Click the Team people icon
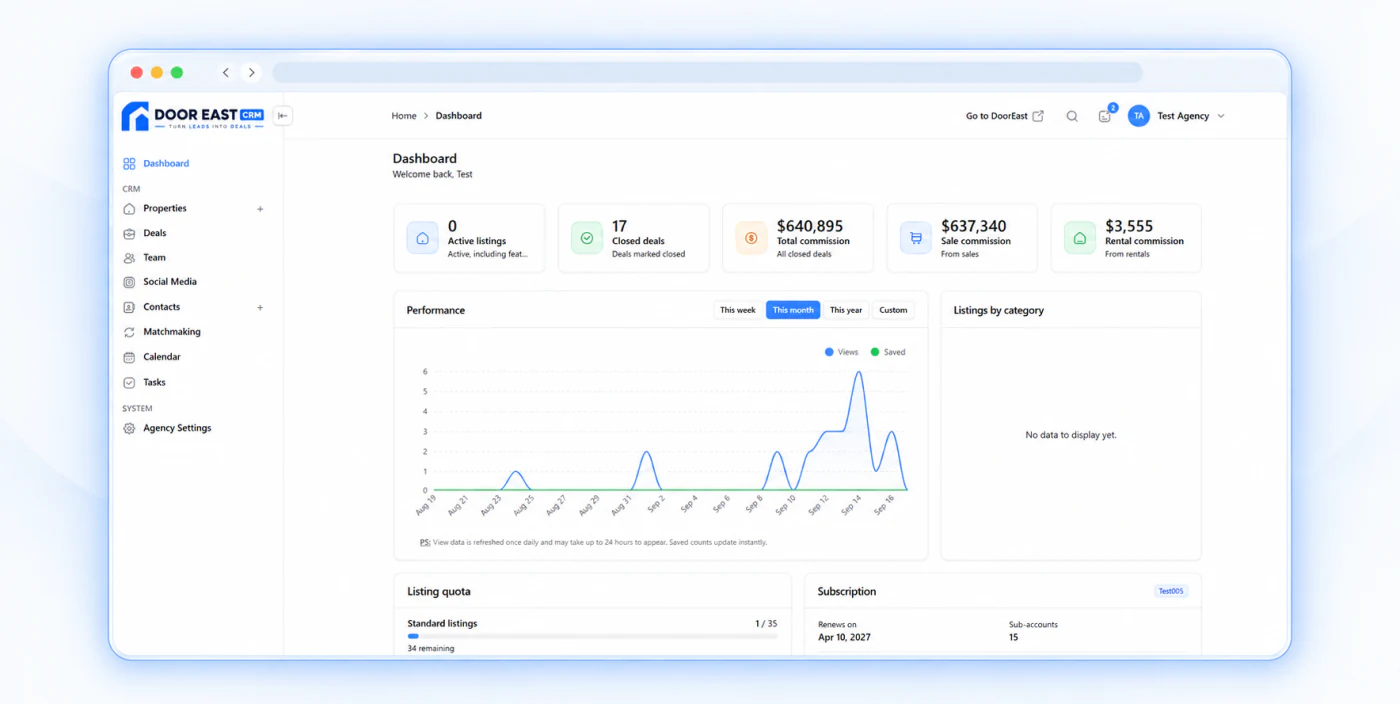This screenshot has width=1400, height=704. [x=129, y=257]
